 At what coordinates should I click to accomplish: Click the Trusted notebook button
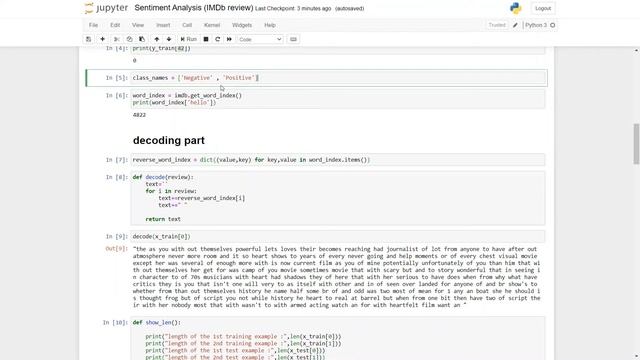(x=497, y=25)
